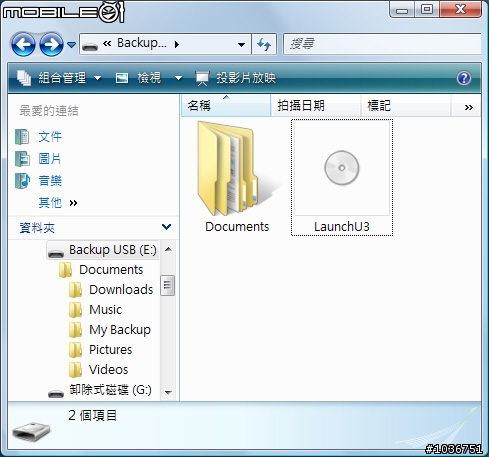This screenshot has height=457, width=489.
Task: Click the USB drive icon in details pane
Action: (31, 431)
